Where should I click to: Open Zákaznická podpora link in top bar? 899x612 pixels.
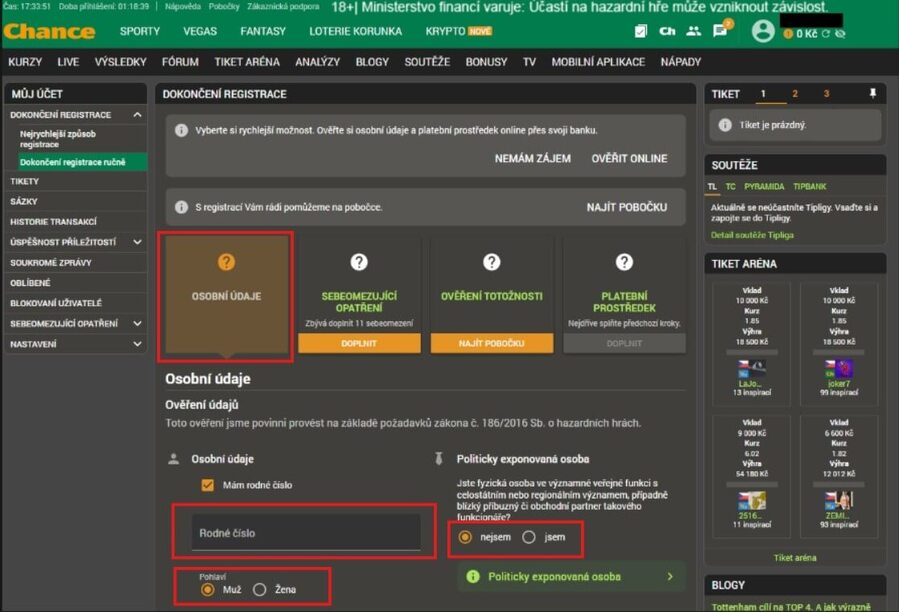(x=283, y=6)
